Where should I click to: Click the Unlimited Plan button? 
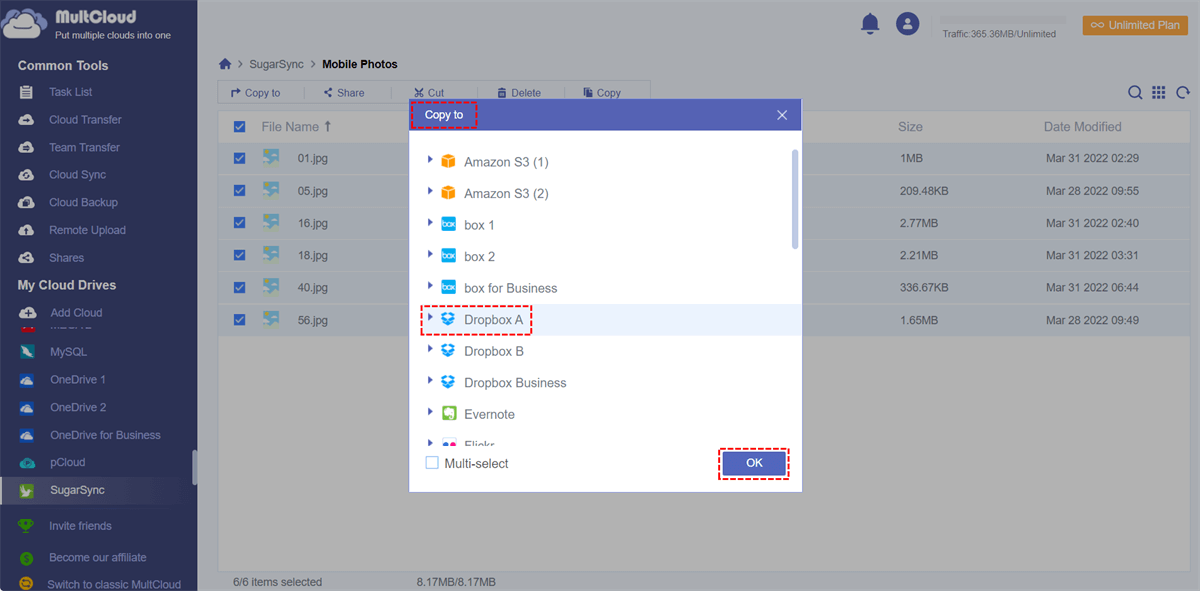pyautogui.click(x=1135, y=25)
